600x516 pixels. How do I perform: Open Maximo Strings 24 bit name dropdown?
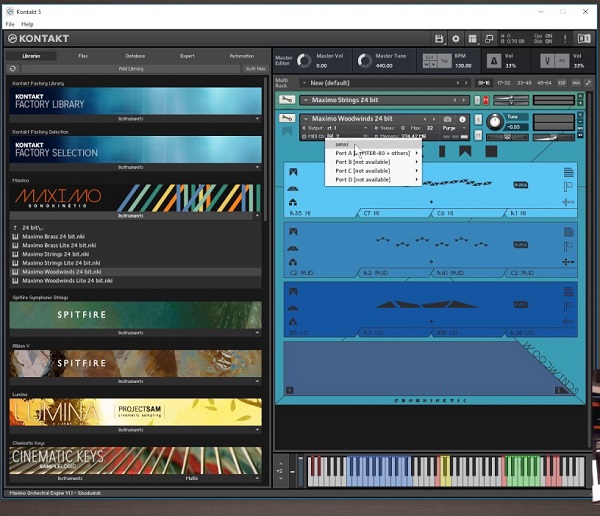point(306,100)
